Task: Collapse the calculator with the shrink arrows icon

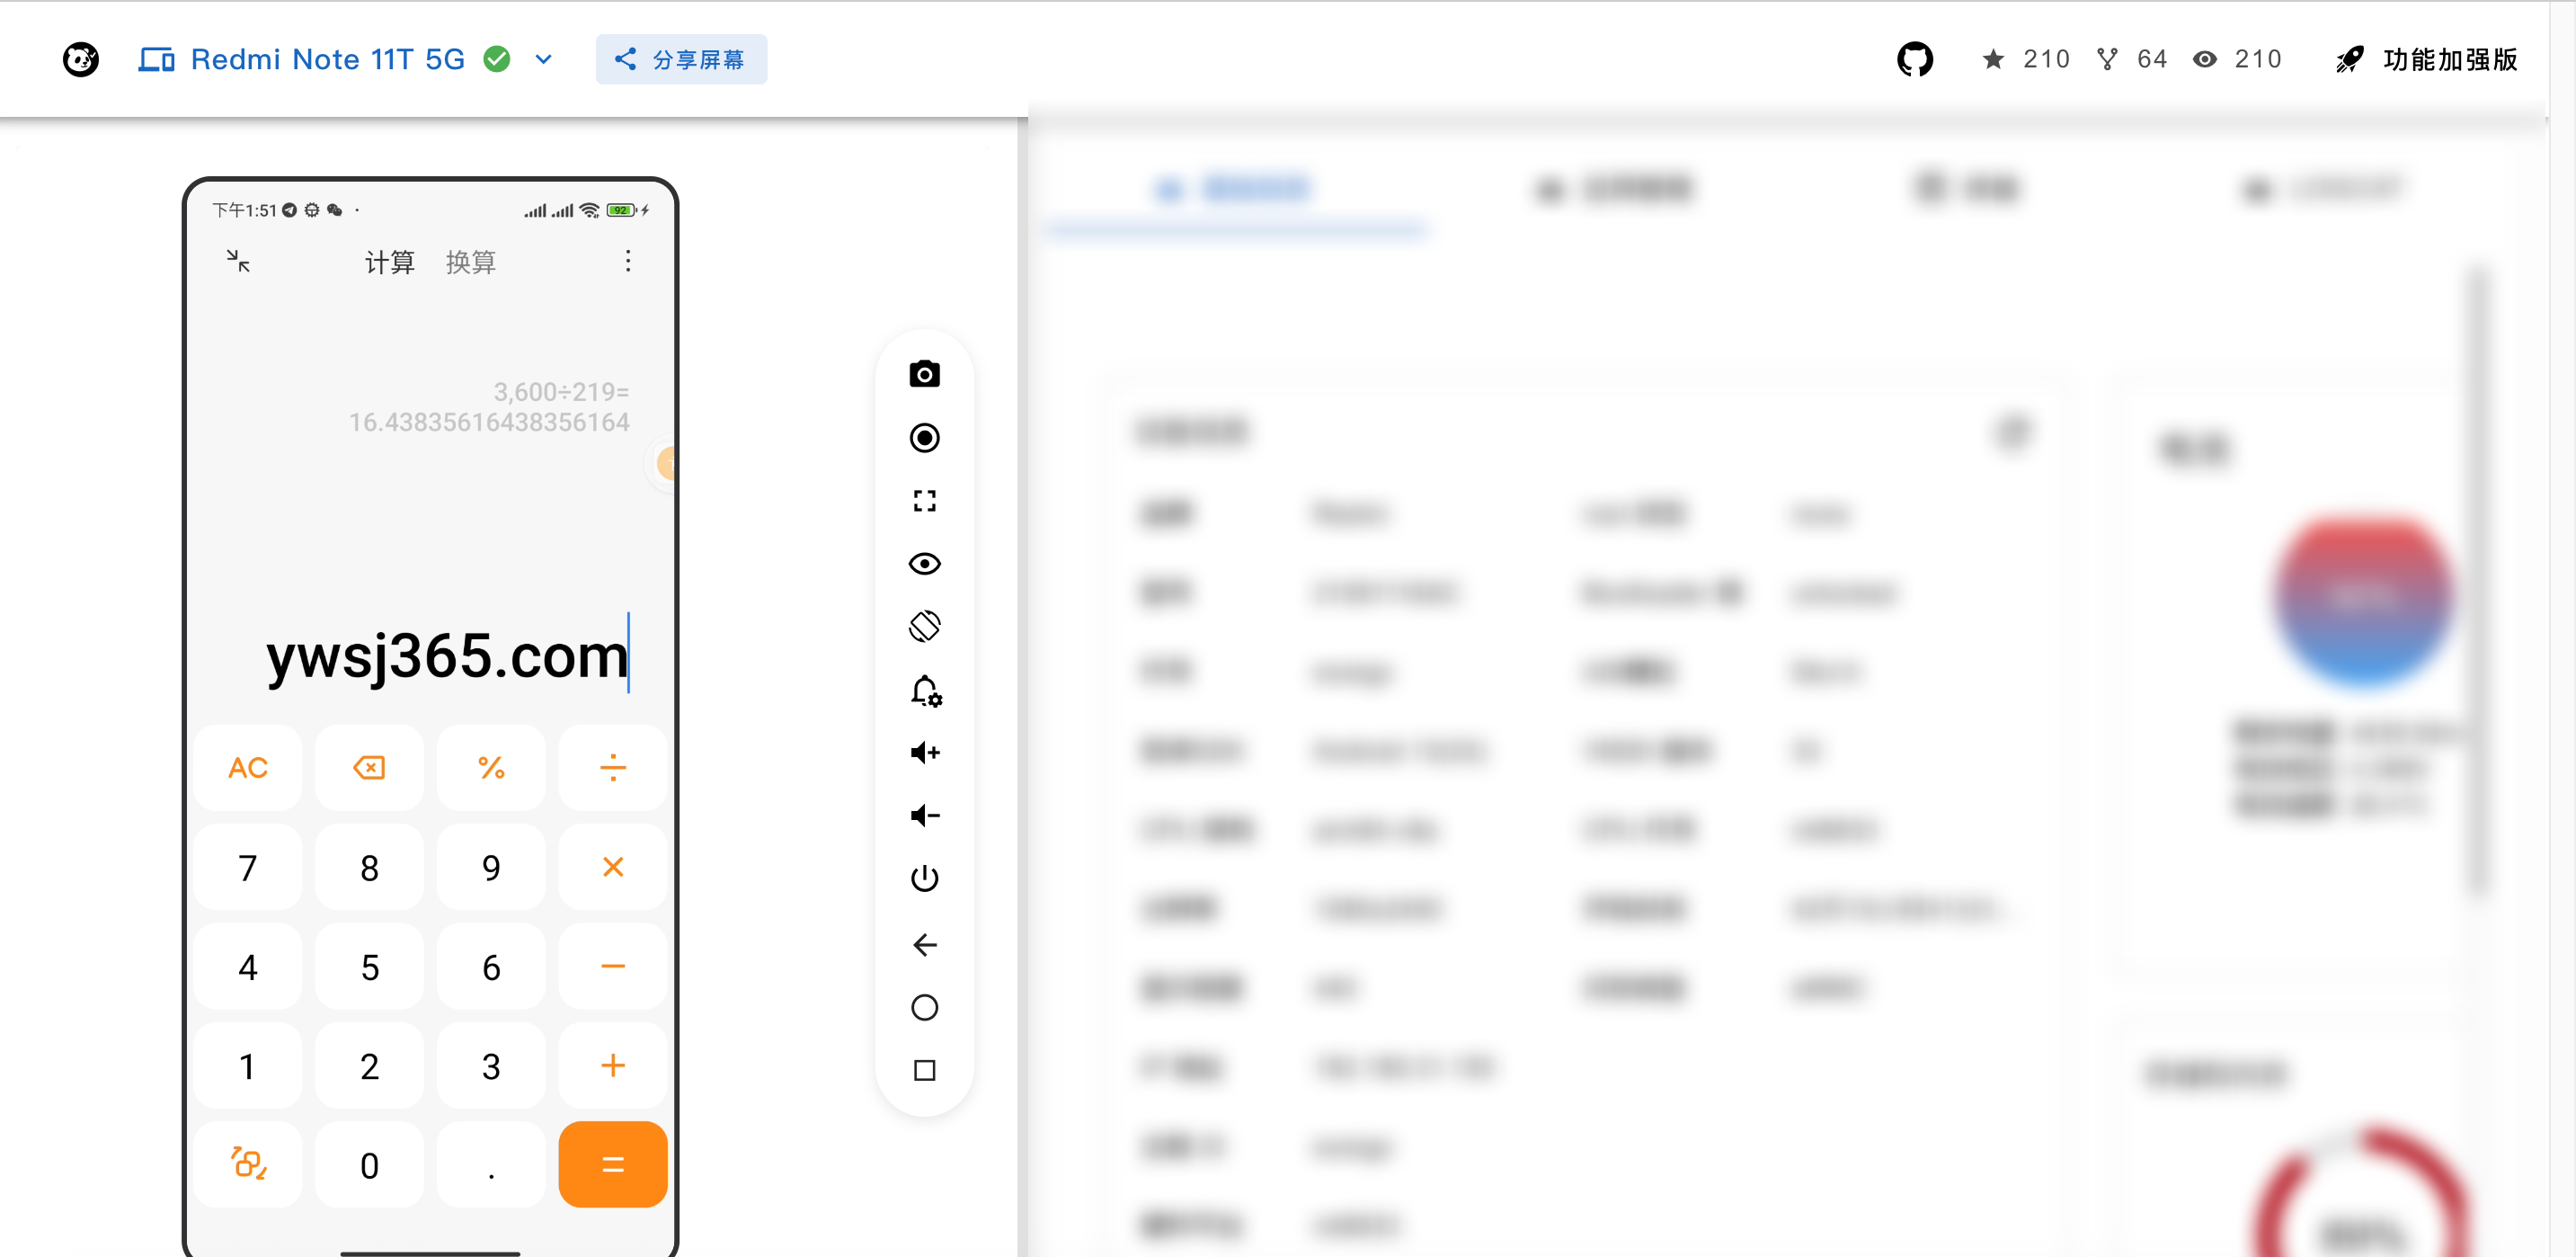Action: click(238, 260)
